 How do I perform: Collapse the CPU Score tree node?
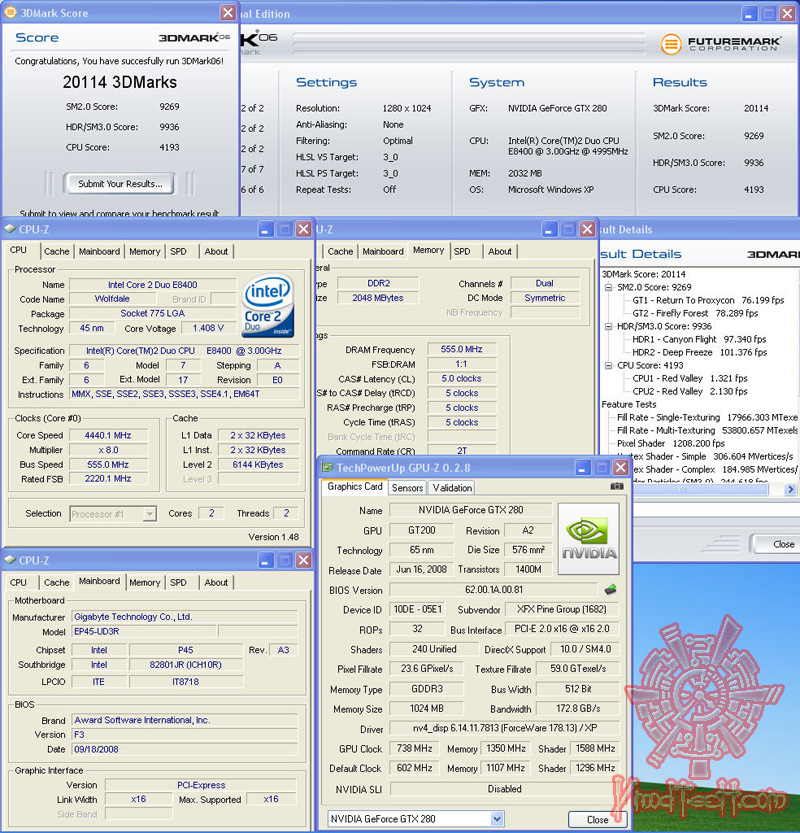coord(609,366)
